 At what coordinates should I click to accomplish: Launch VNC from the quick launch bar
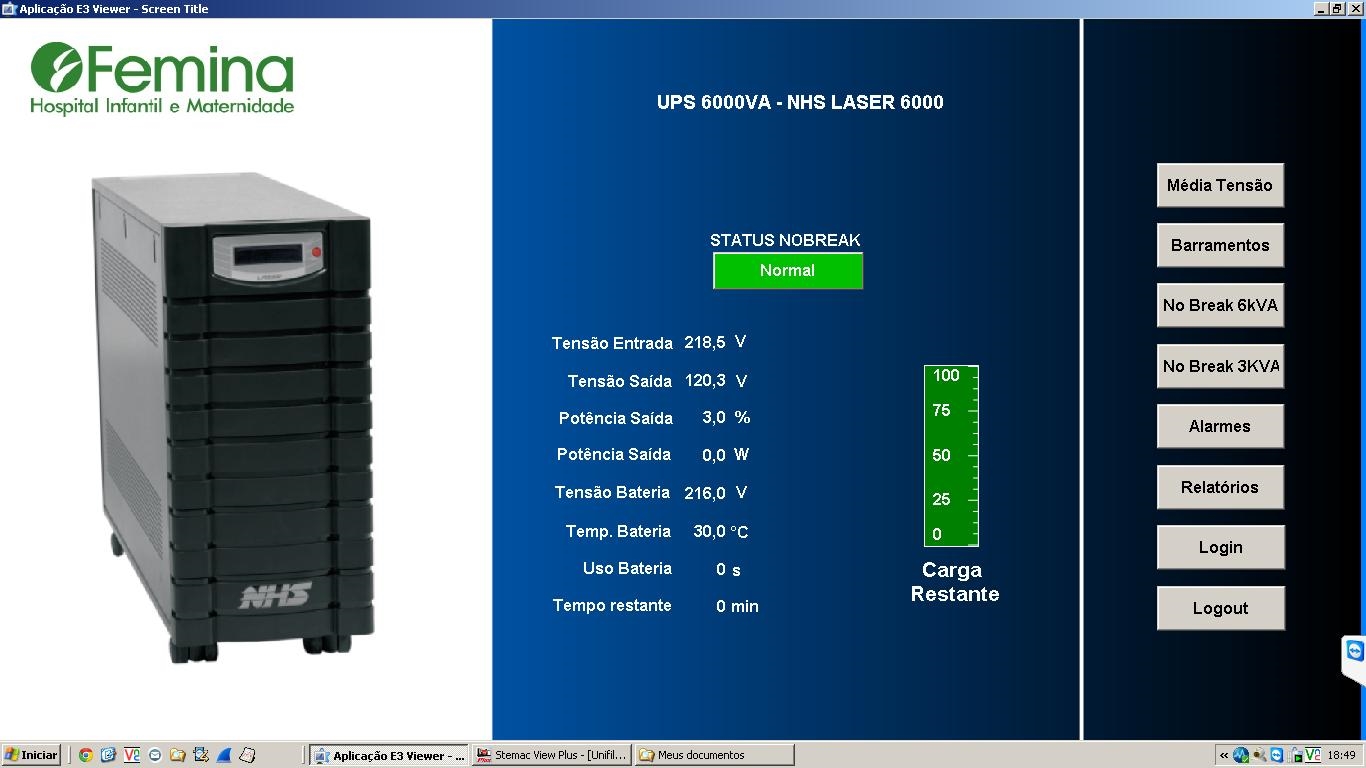click(x=131, y=755)
